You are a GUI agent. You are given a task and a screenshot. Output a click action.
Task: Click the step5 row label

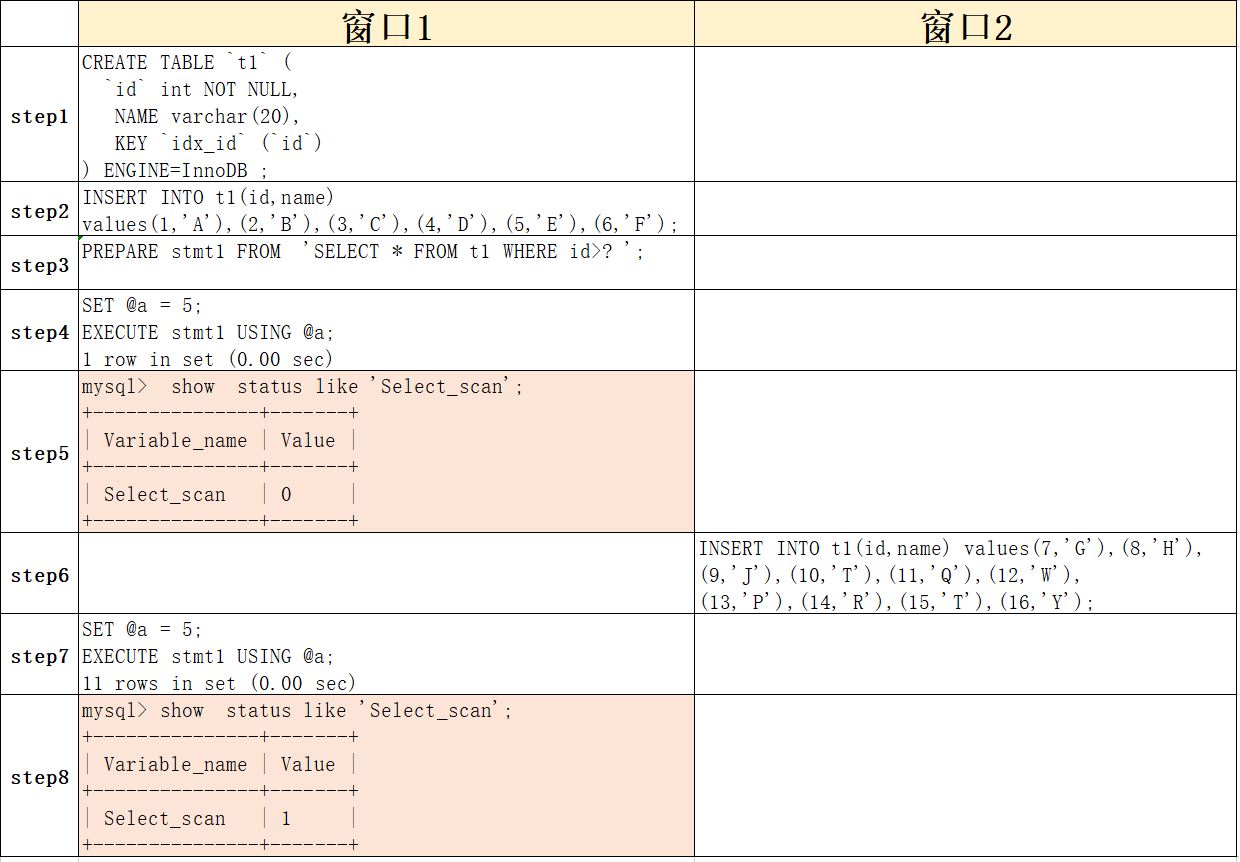click(39, 453)
